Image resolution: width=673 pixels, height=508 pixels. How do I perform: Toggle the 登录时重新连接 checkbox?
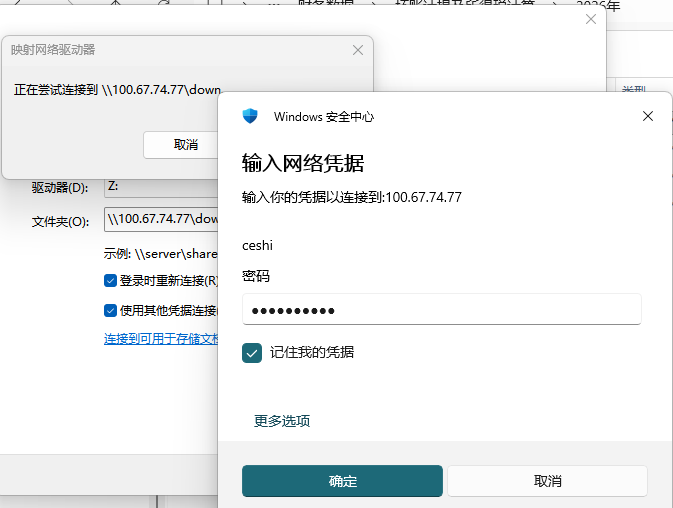pyautogui.click(x=110, y=281)
